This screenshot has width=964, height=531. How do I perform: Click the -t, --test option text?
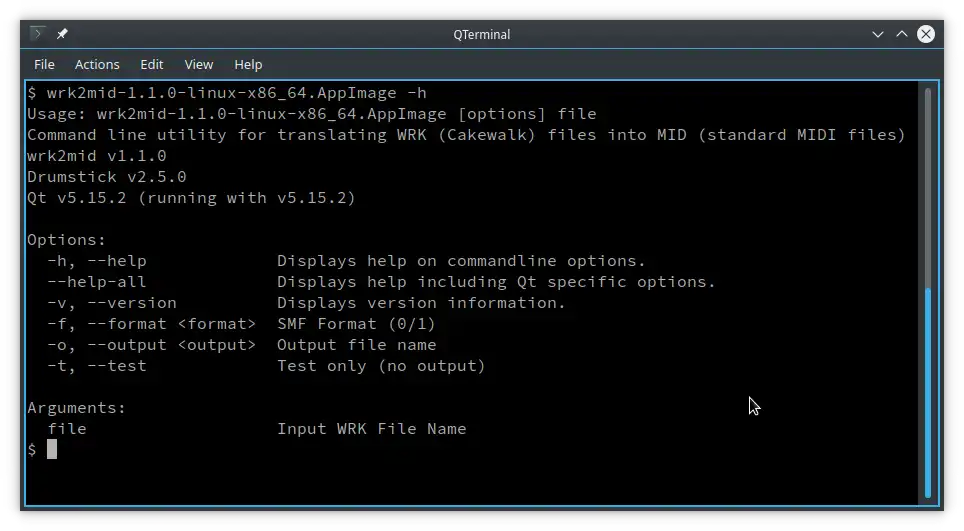pyautogui.click(x=97, y=366)
